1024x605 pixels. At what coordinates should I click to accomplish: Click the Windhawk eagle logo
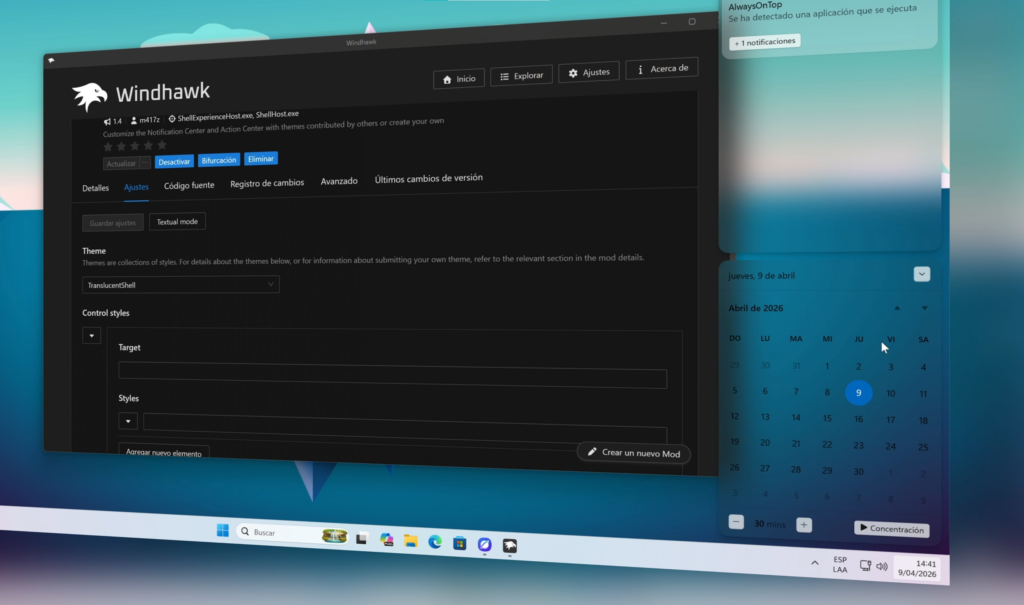89,97
